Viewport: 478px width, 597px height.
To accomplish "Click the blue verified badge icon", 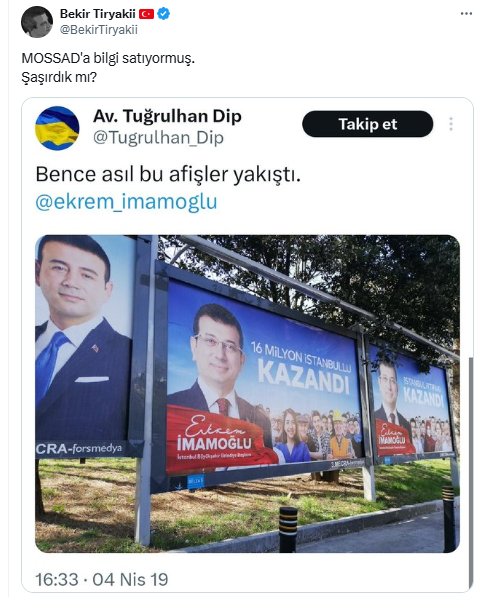I will 164,14.
